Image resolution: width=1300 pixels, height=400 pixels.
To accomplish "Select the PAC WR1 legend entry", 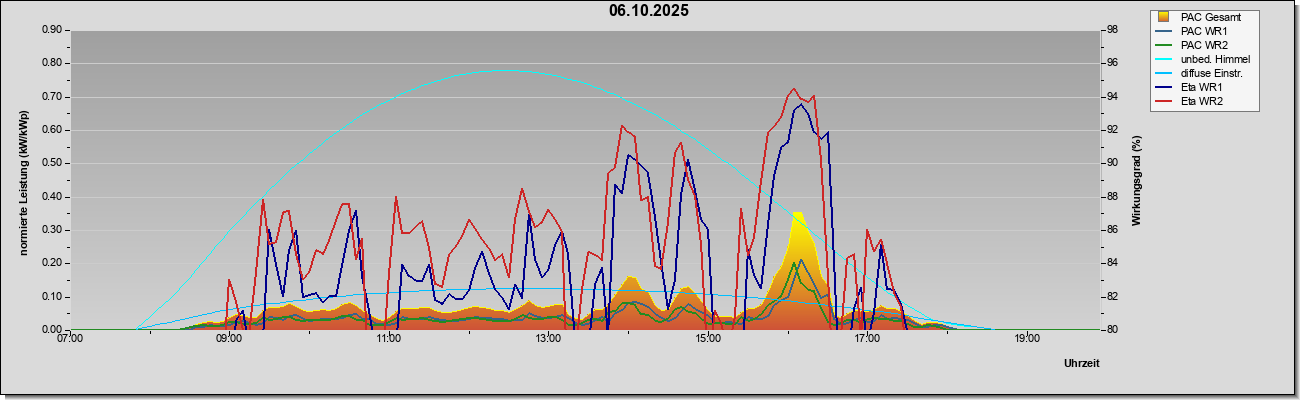I will tap(1203, 31).
